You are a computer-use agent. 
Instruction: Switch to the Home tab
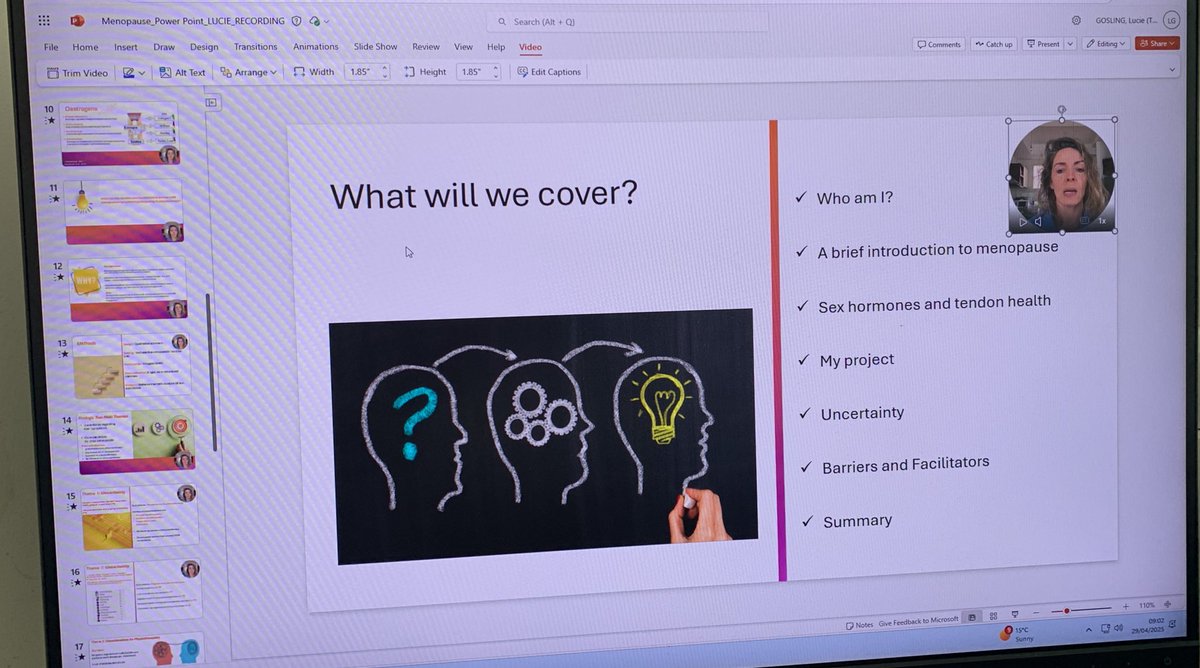85,47
